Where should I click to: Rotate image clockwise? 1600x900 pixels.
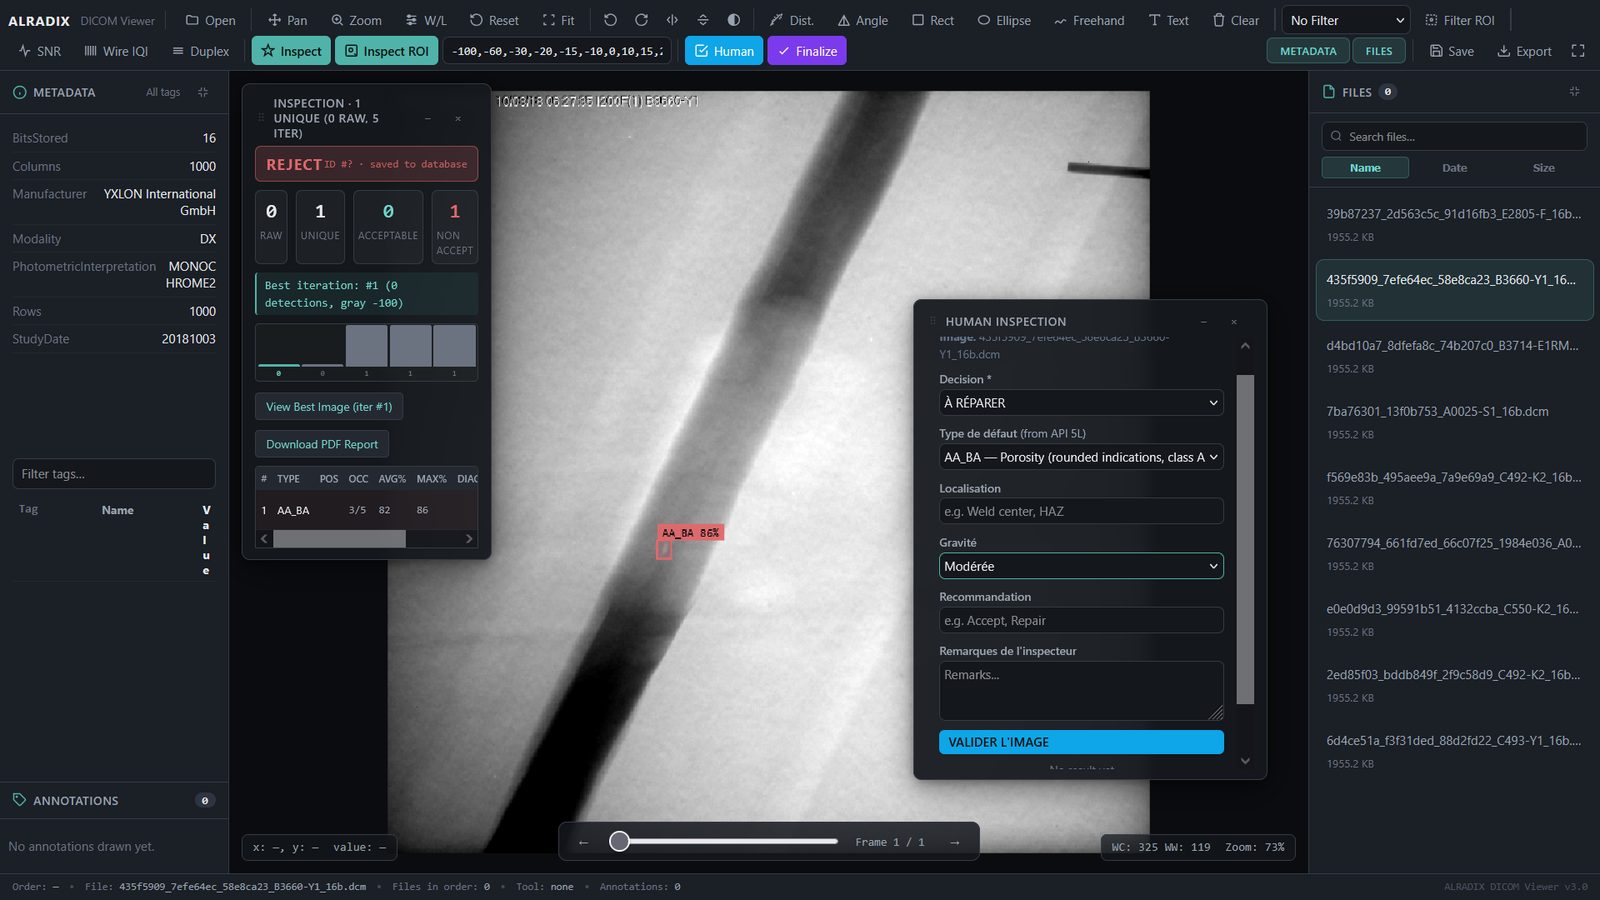click(x=641, y=20)
